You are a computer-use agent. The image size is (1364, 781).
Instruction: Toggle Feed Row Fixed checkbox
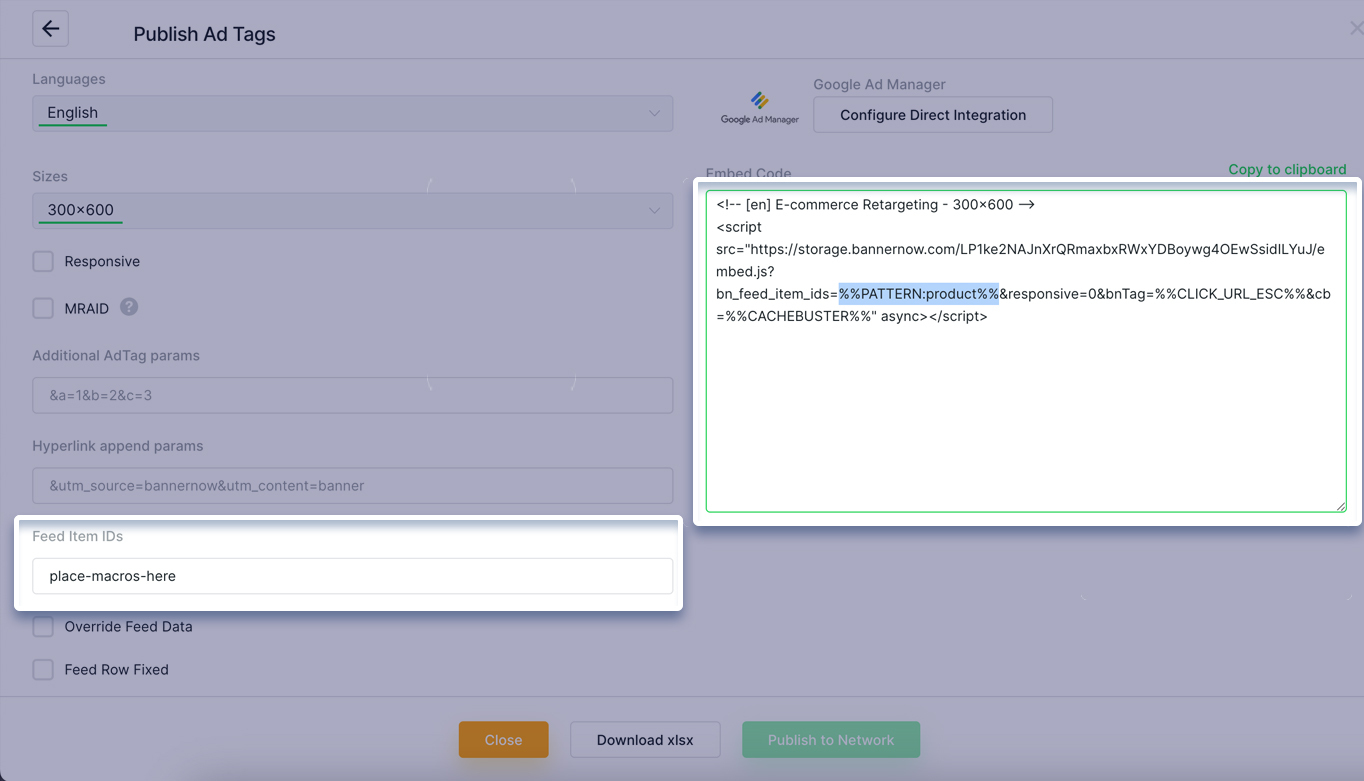43,670
